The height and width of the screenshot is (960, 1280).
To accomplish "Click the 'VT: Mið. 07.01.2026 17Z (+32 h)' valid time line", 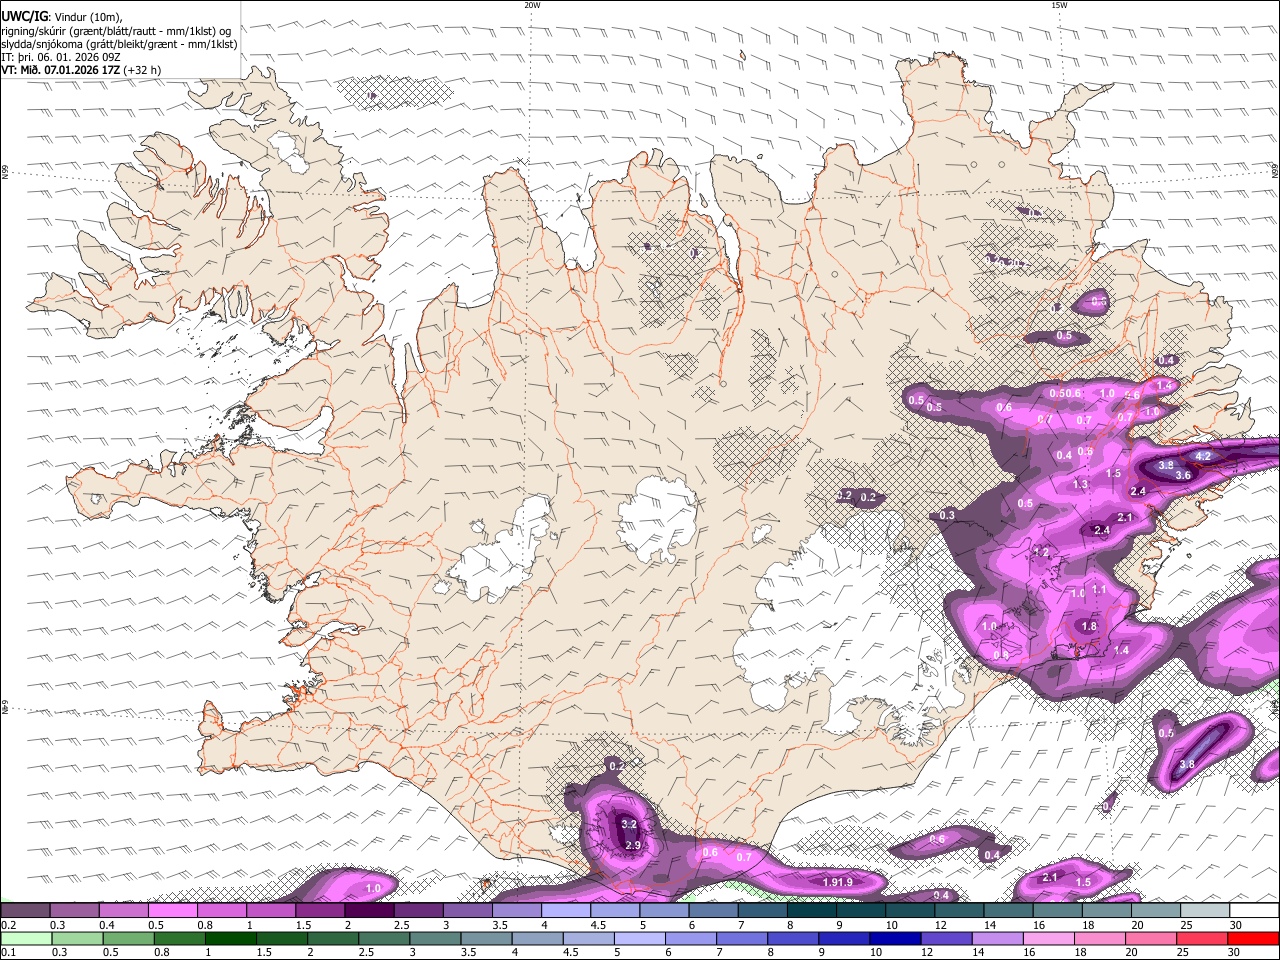I will click(x=81, y=70).
